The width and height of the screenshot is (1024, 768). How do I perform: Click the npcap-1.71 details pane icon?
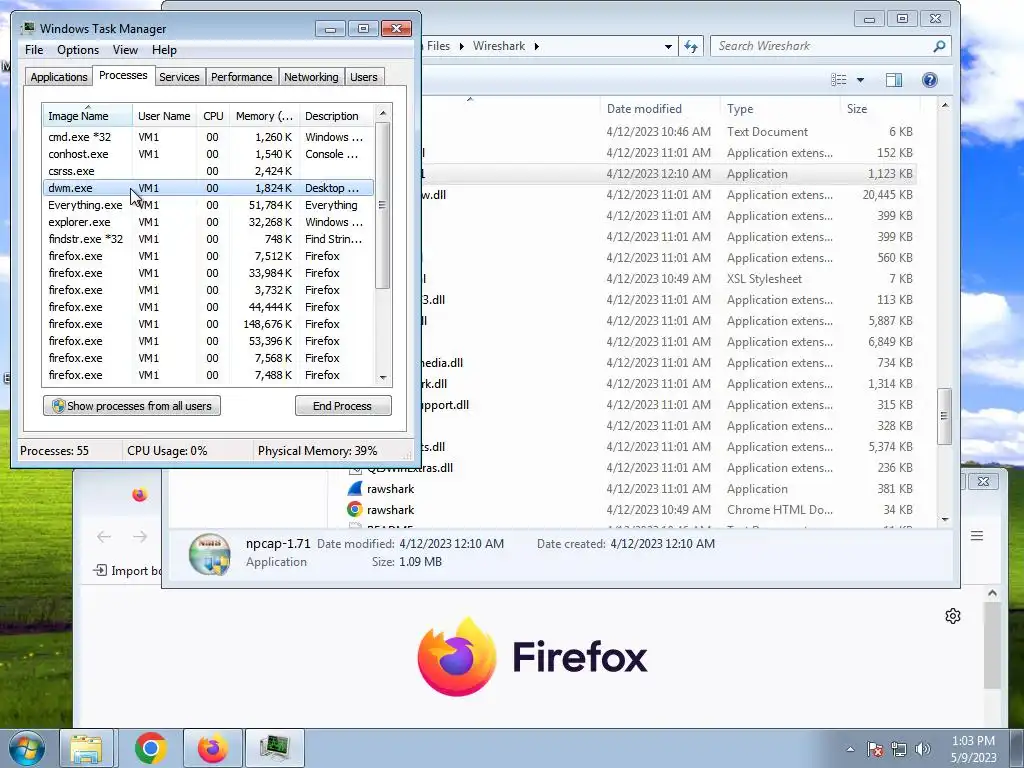click(210, 554)
